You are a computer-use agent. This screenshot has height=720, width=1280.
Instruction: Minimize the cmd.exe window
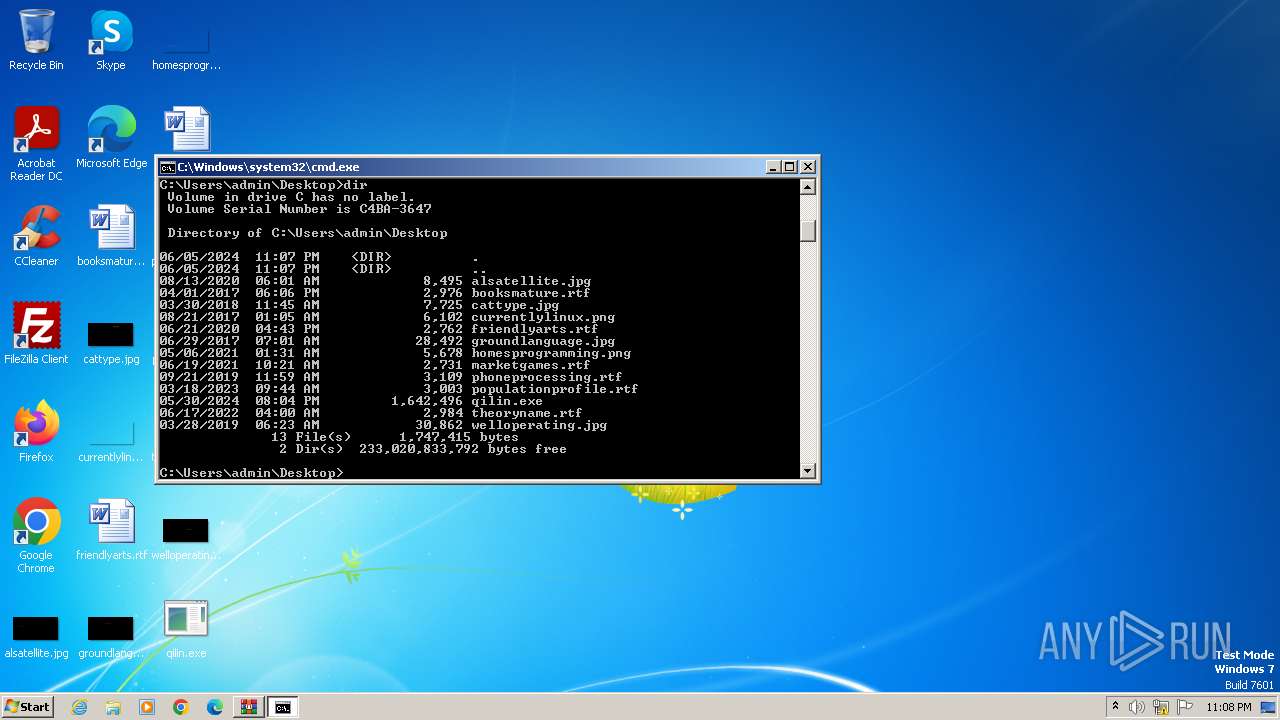(x=773, y=167)
